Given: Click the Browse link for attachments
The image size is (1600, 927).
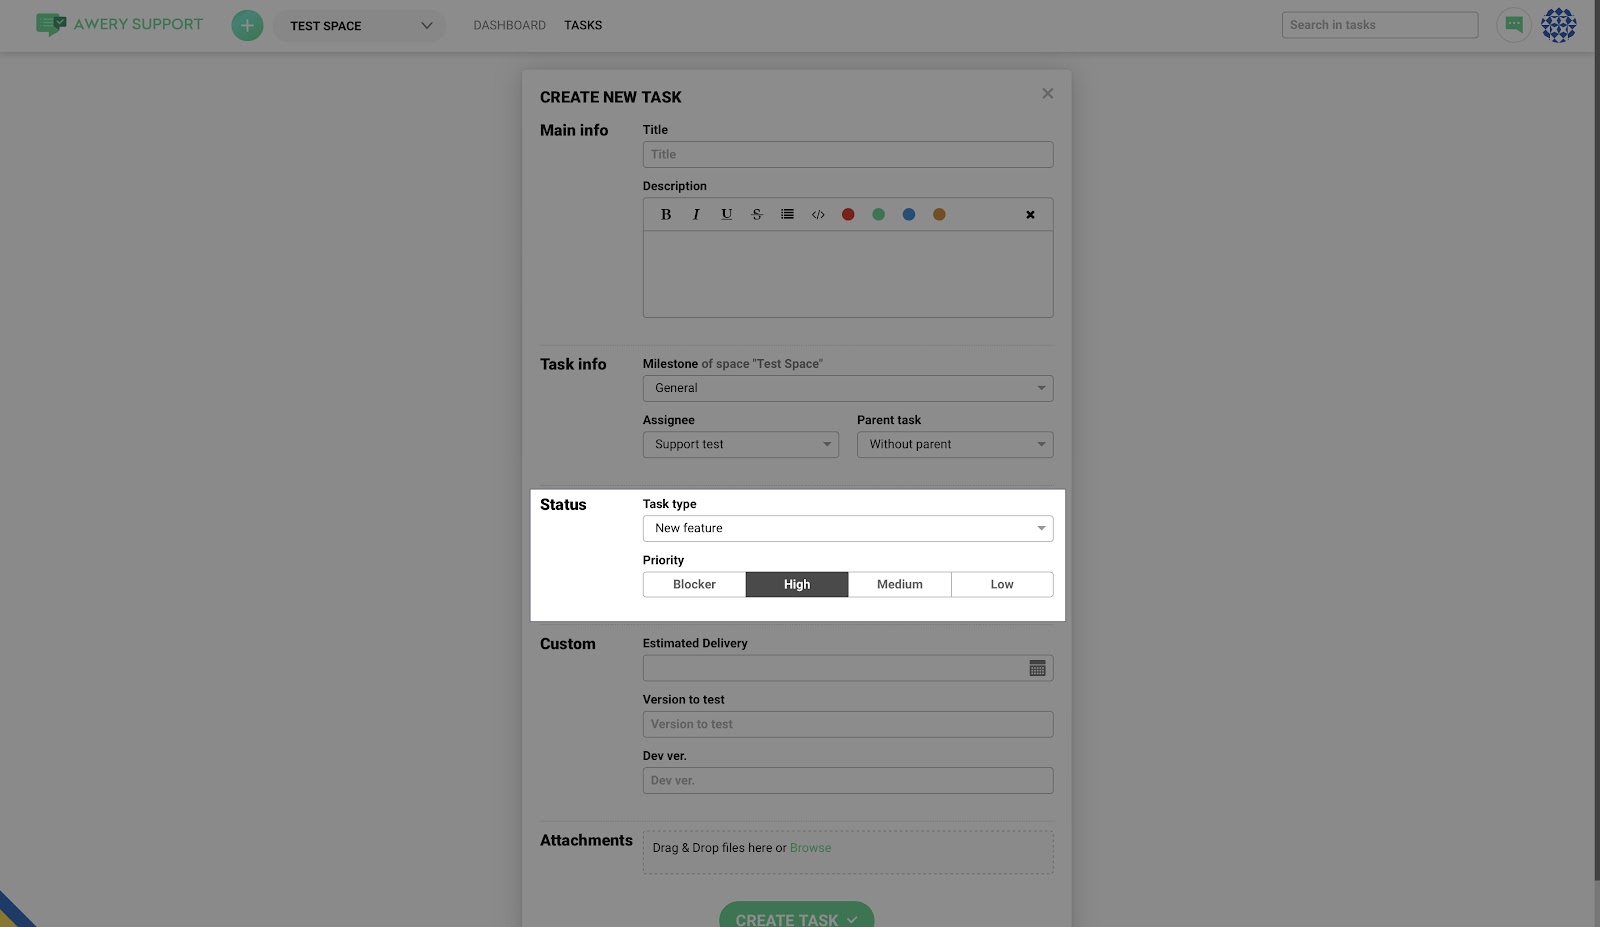Looking at the screenshot, I should pyautogui.click(x=810, y=848).
